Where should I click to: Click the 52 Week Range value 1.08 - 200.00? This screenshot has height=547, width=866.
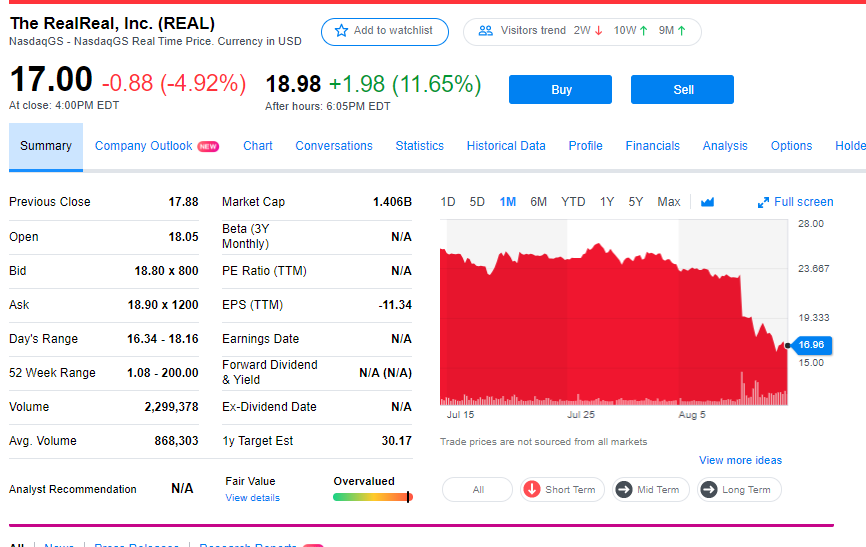pyautogui.click(x=163, y=373)
